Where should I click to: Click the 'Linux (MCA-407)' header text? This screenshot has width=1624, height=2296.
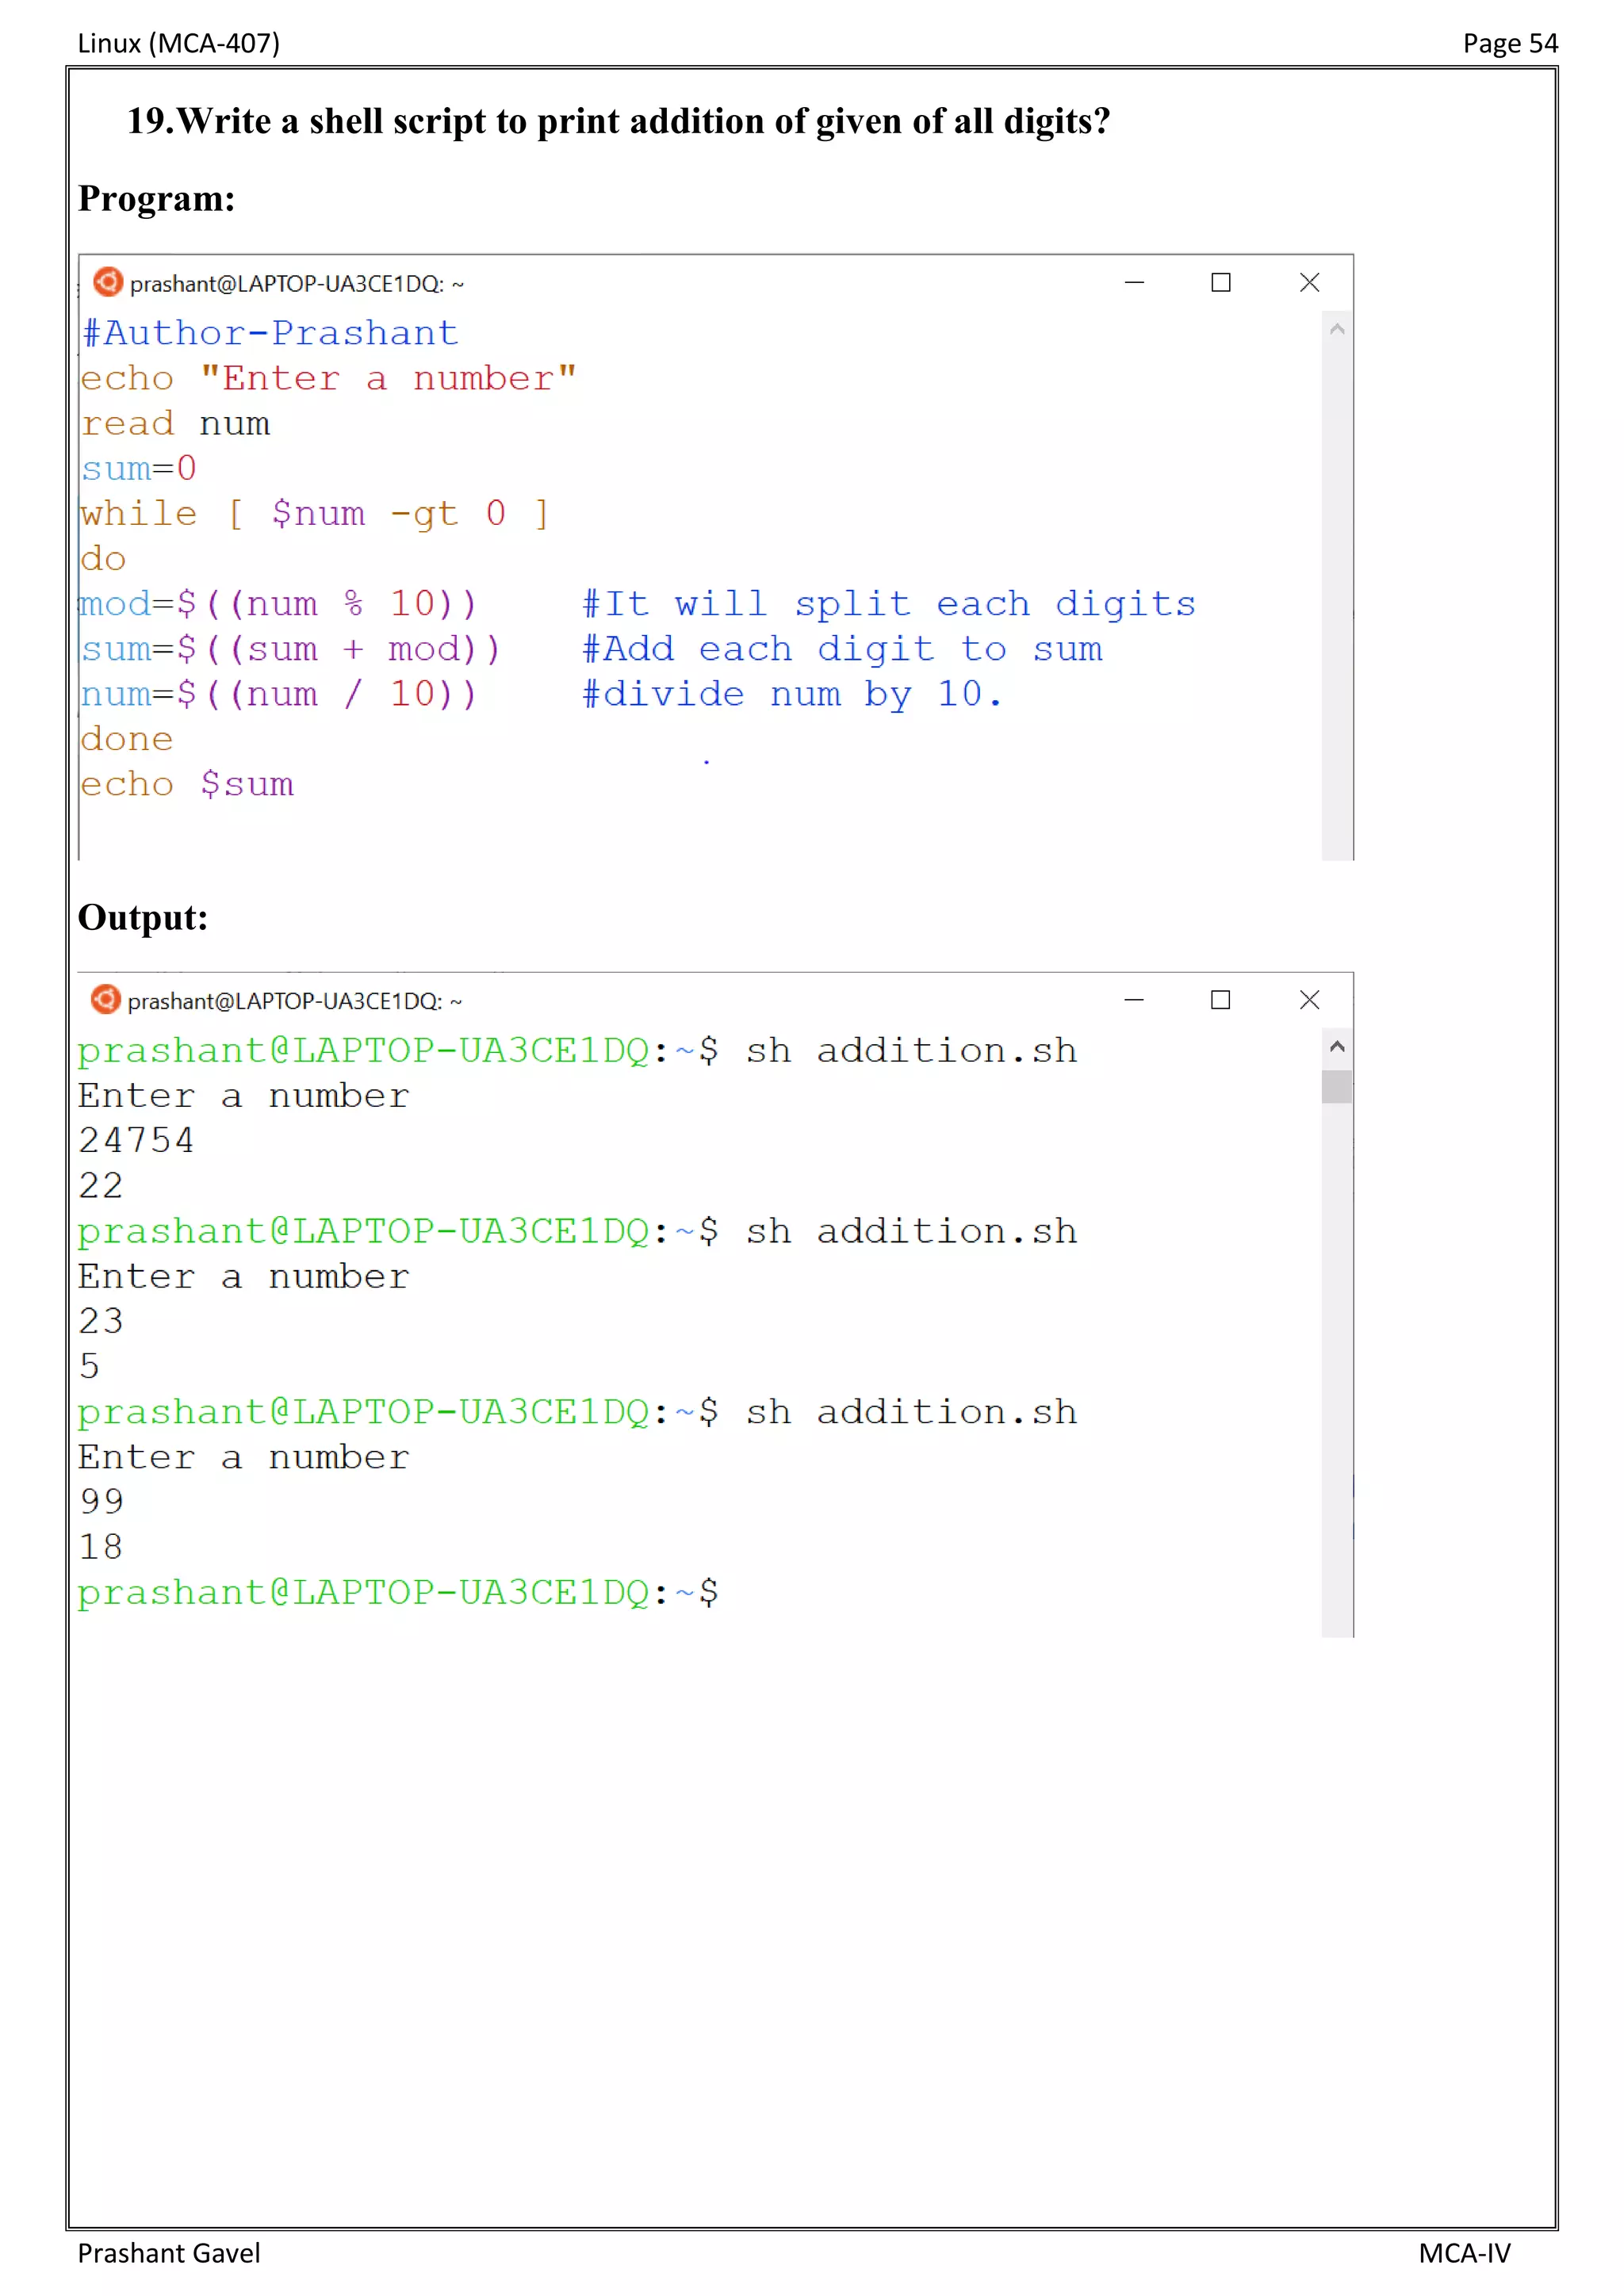179,43
